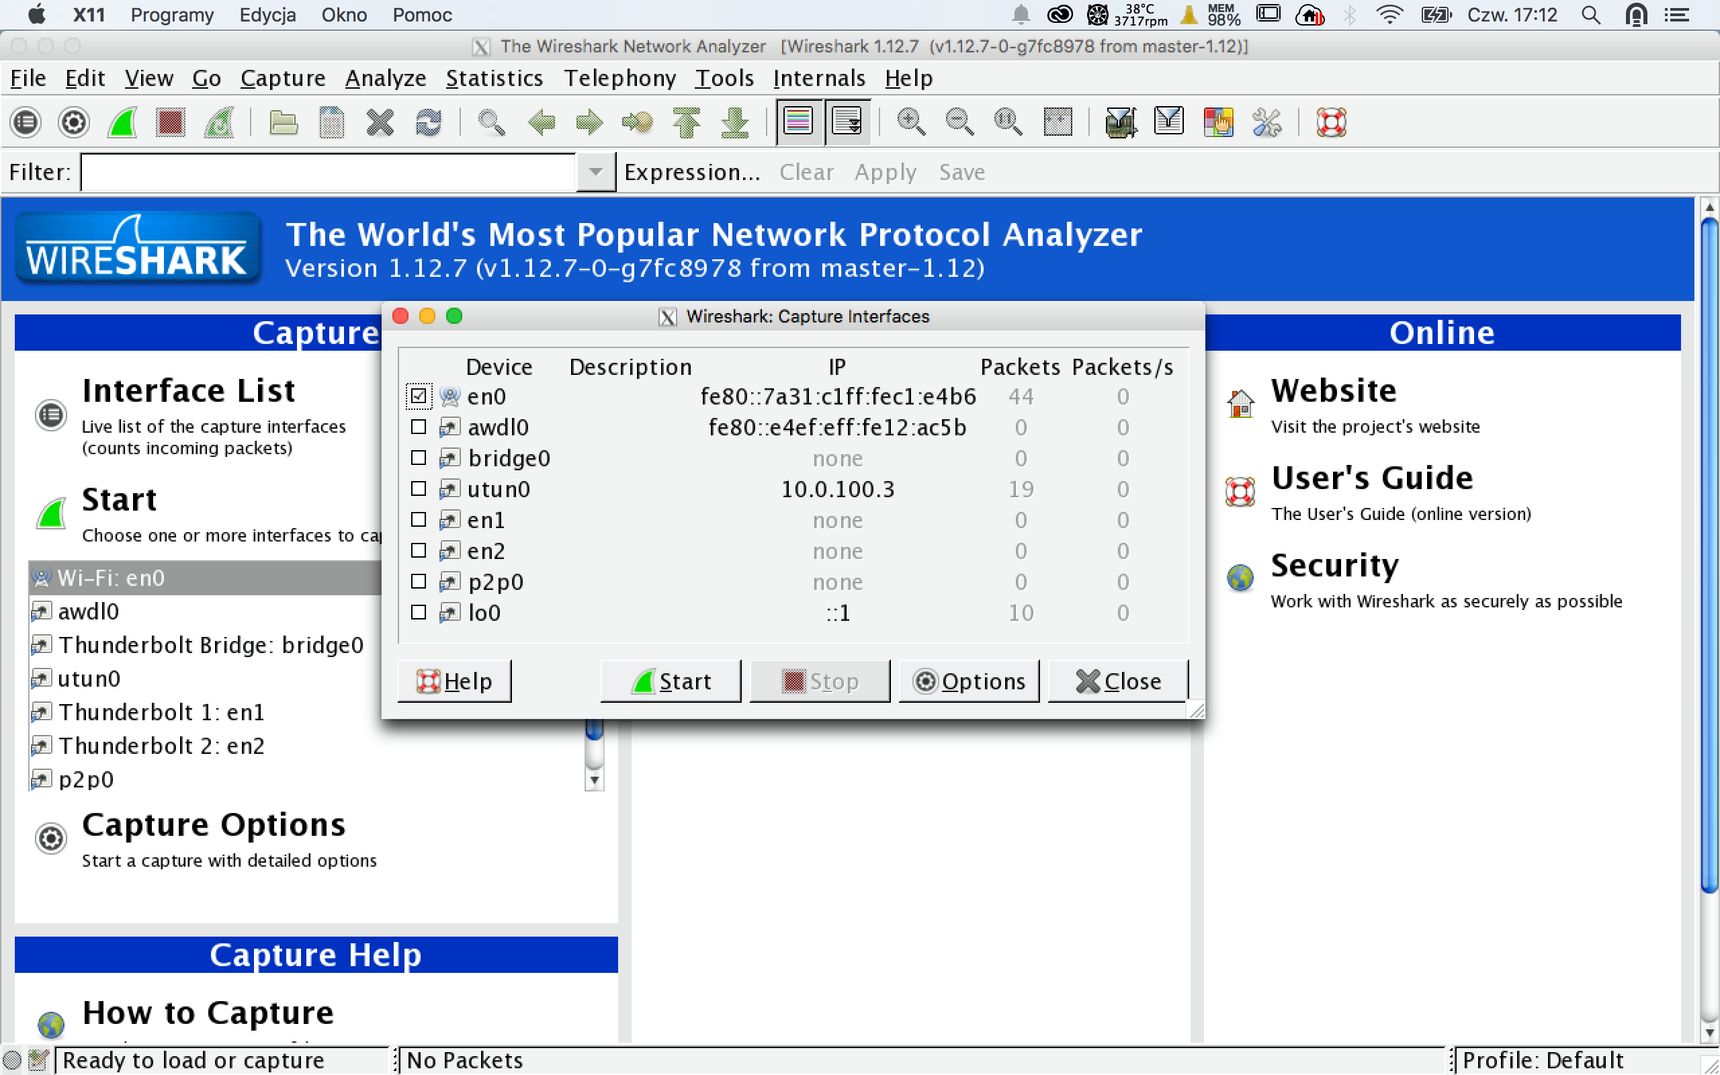Open the Telephony menu

(620, 78)
